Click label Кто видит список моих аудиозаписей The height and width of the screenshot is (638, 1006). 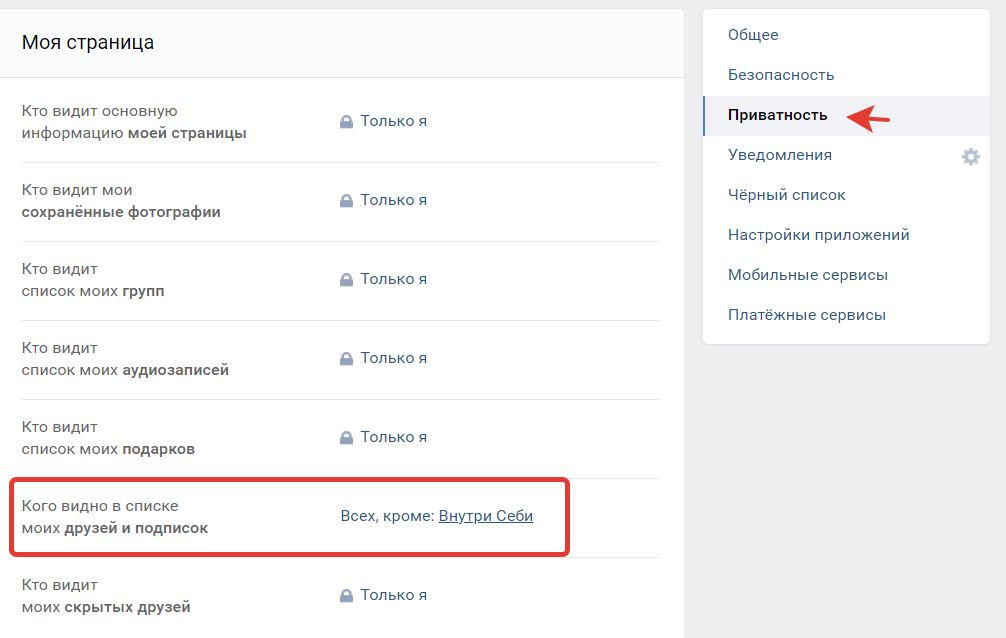click(x=125, y=359)
